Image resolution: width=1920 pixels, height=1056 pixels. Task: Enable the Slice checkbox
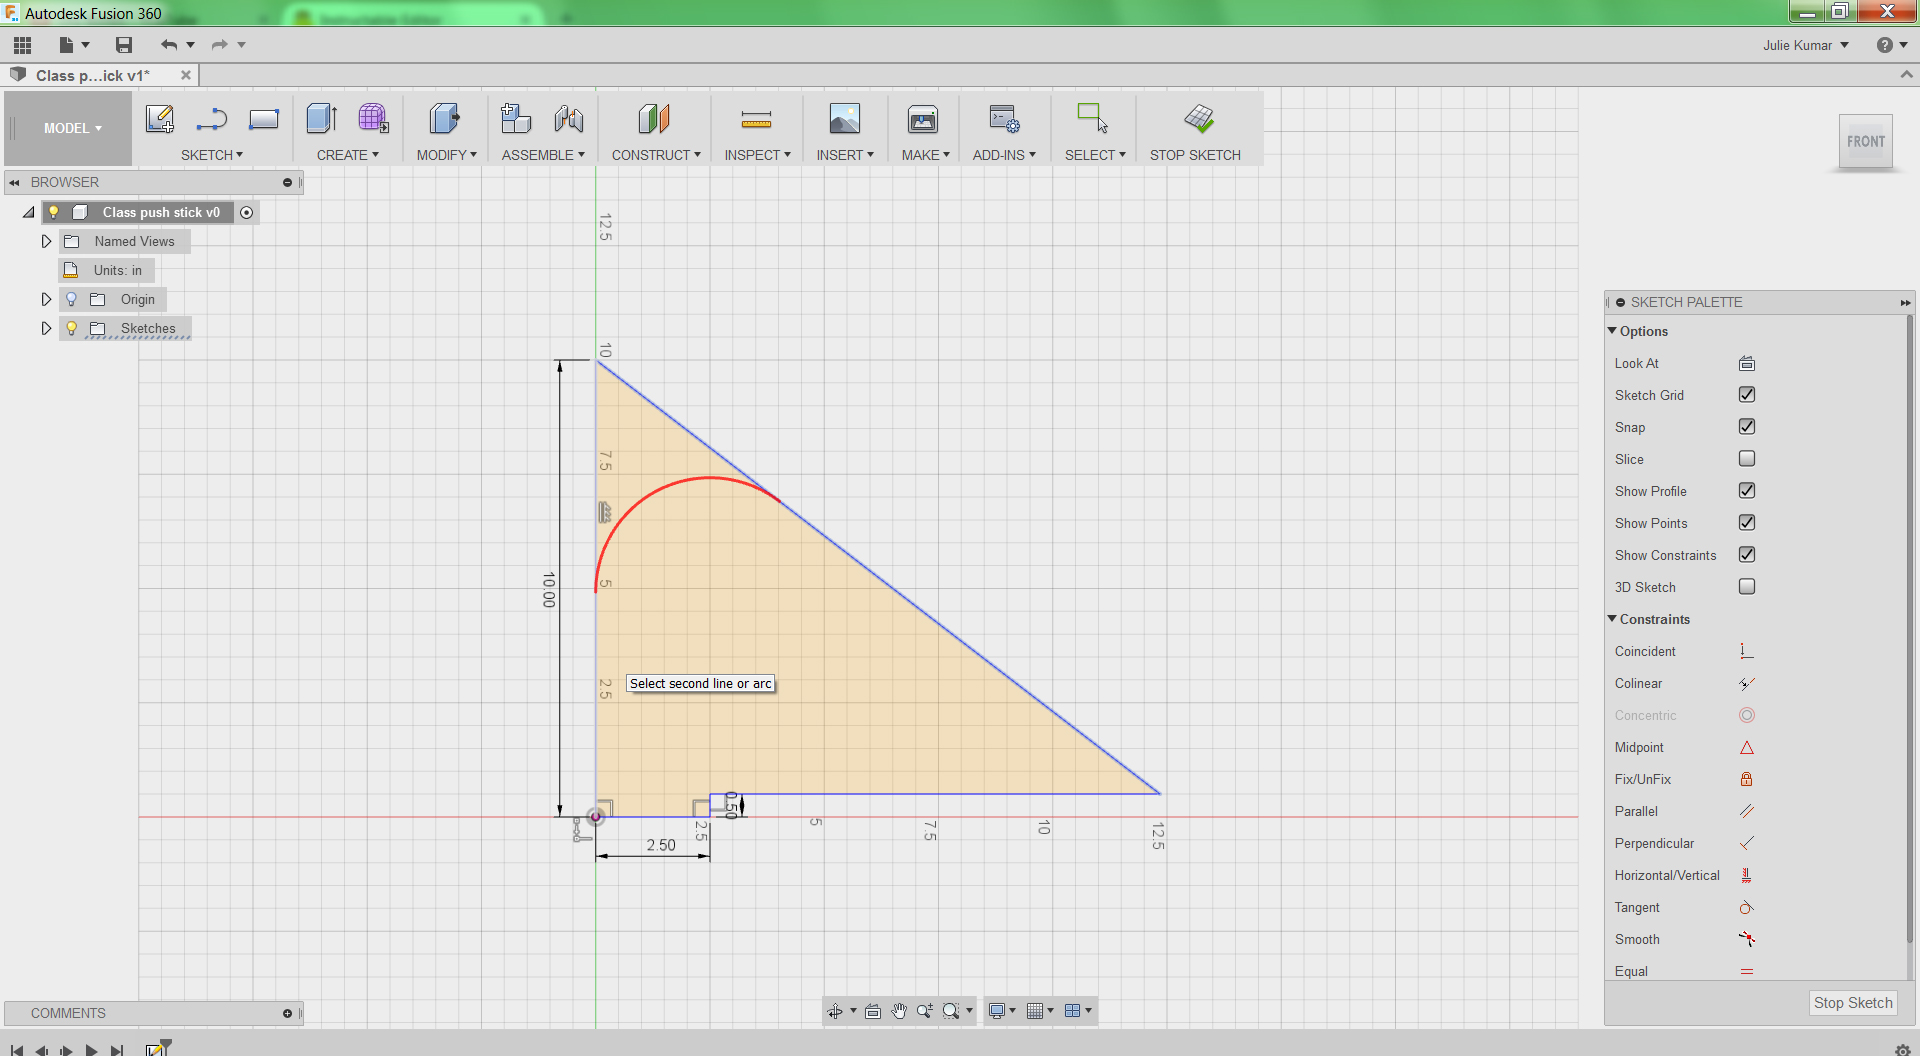tap(1747, 459)
